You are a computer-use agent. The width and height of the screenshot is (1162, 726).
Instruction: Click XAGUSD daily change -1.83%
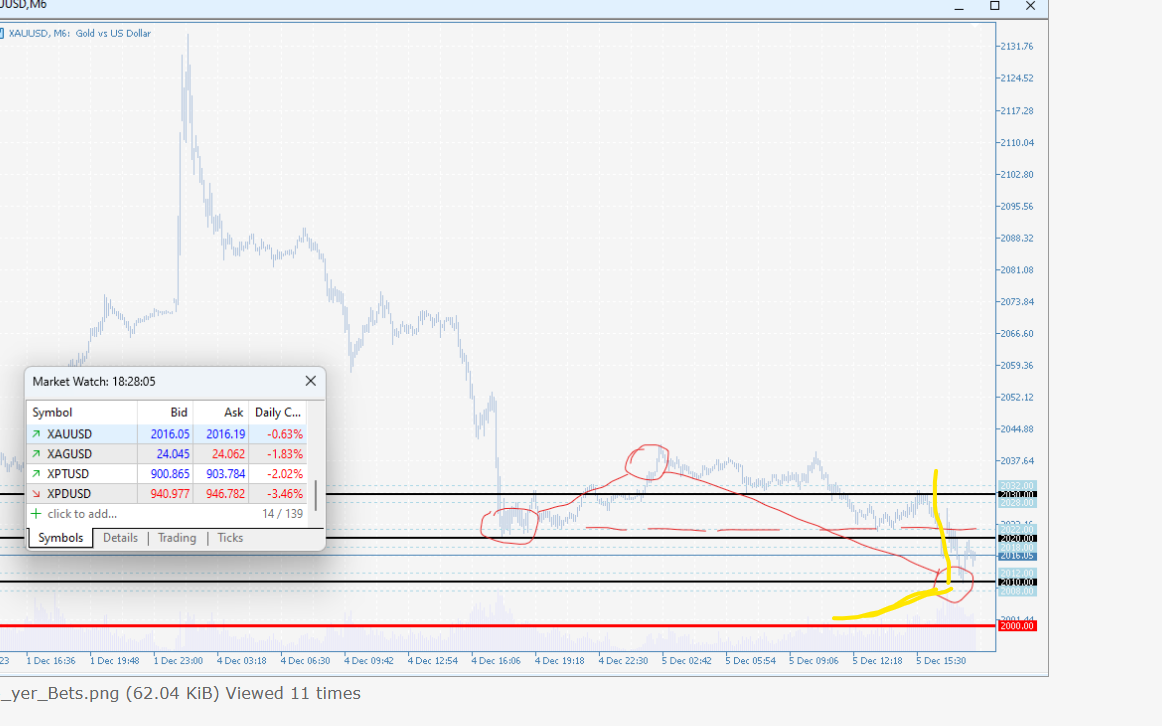(285, 453)
